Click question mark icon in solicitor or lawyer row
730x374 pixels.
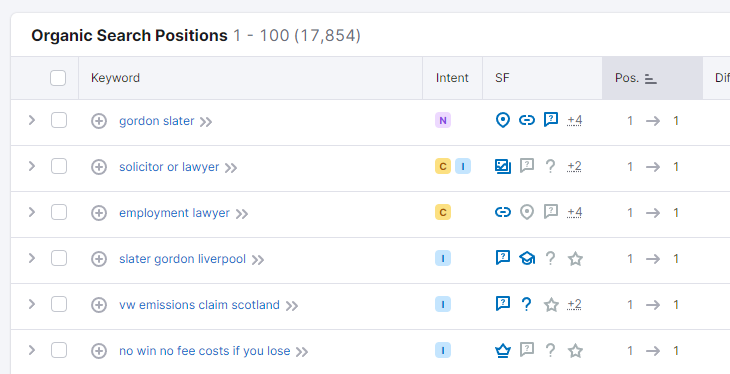550,166
